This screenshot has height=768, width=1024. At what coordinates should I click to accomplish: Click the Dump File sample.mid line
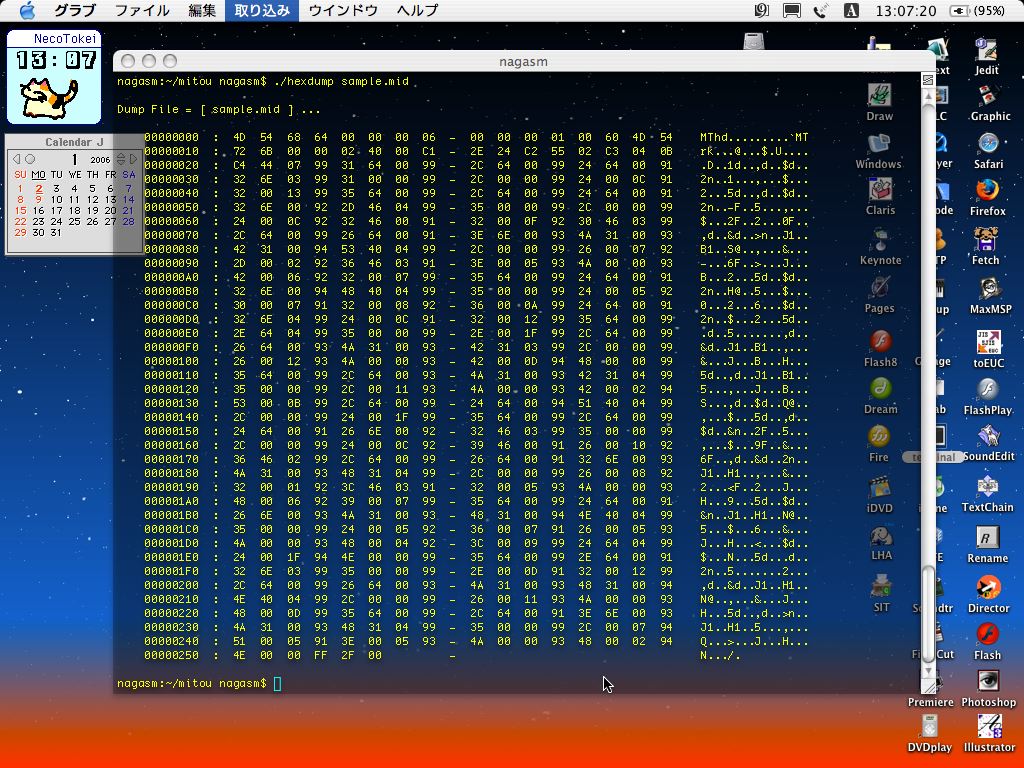click(x=219, y=109)
